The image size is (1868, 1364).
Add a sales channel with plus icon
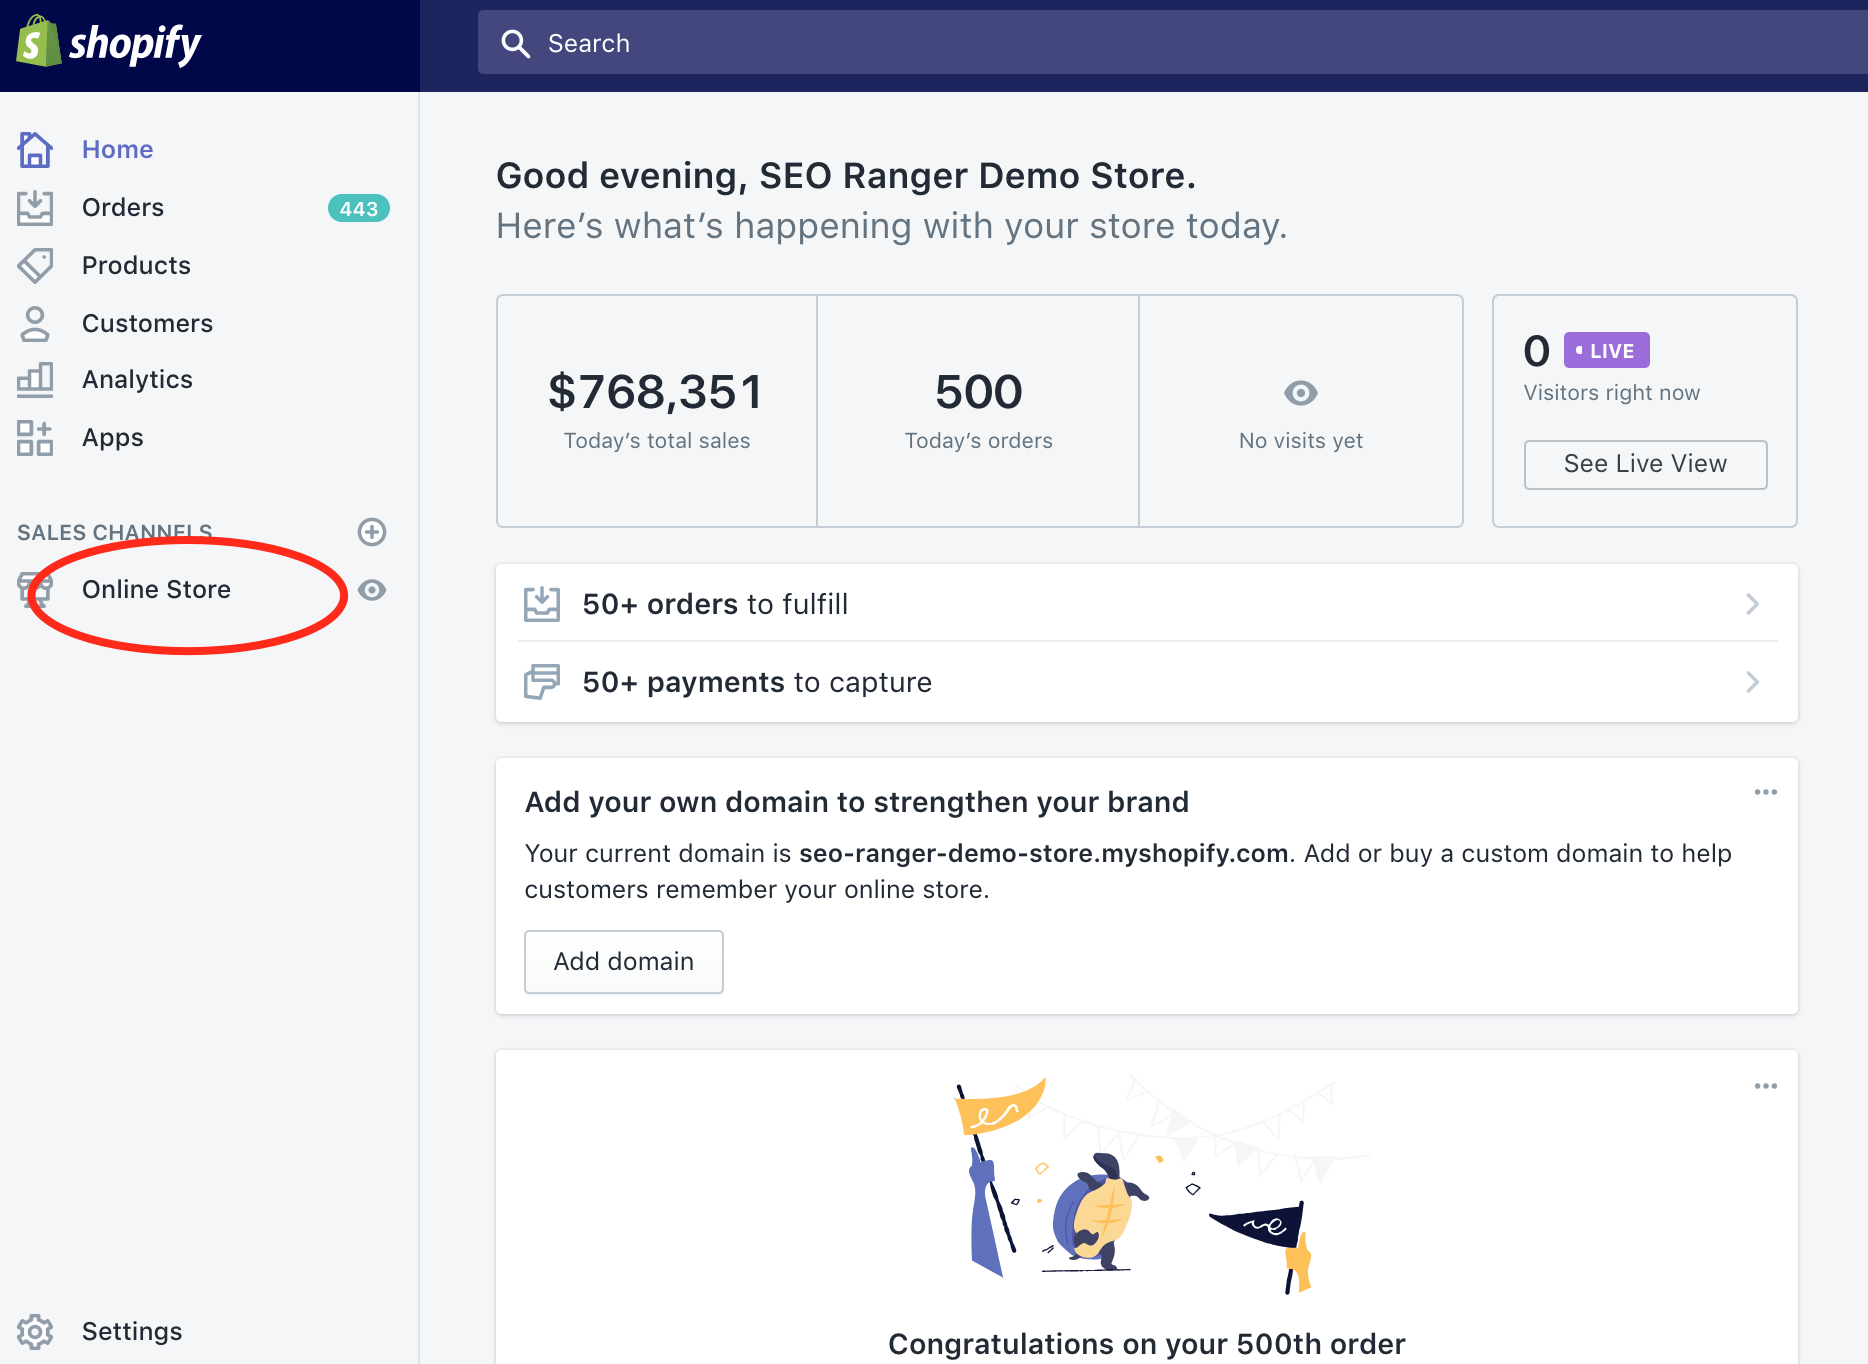point(372,532)
